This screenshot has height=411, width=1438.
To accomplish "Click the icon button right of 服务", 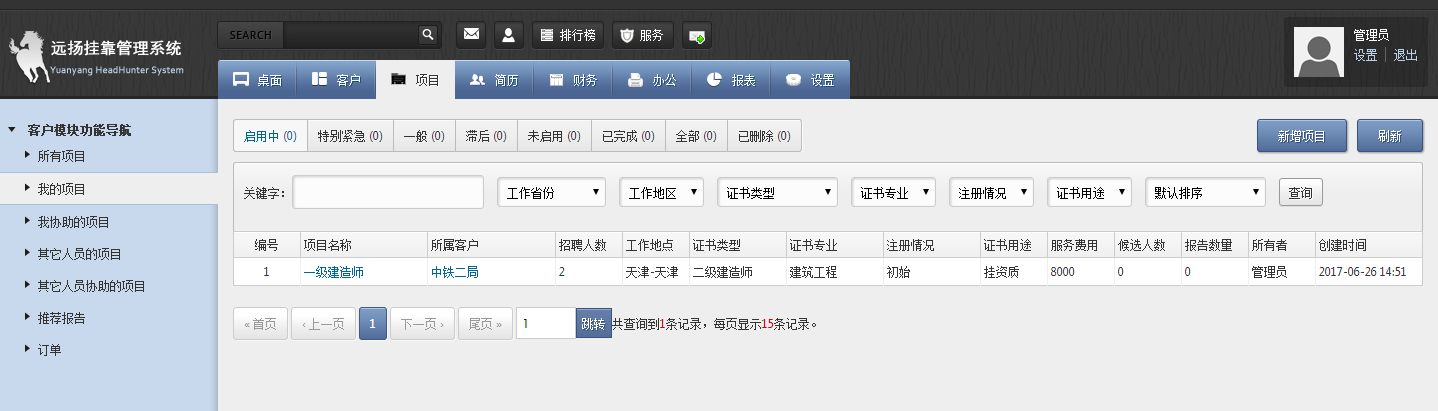I will point(697,35).
